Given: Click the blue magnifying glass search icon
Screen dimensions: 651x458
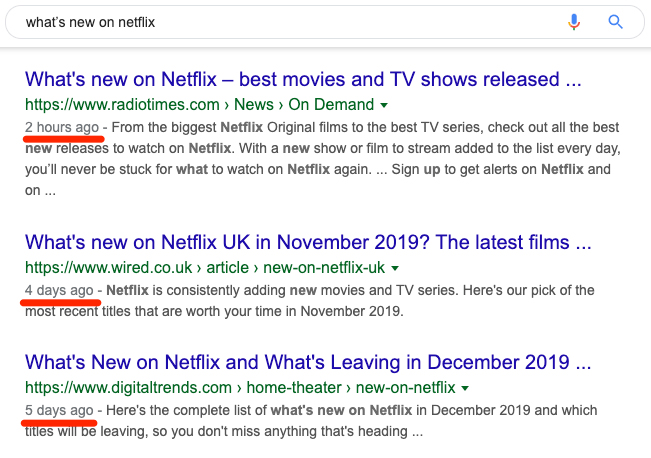Looking at the screenshot, I should (x=615, y=22).
